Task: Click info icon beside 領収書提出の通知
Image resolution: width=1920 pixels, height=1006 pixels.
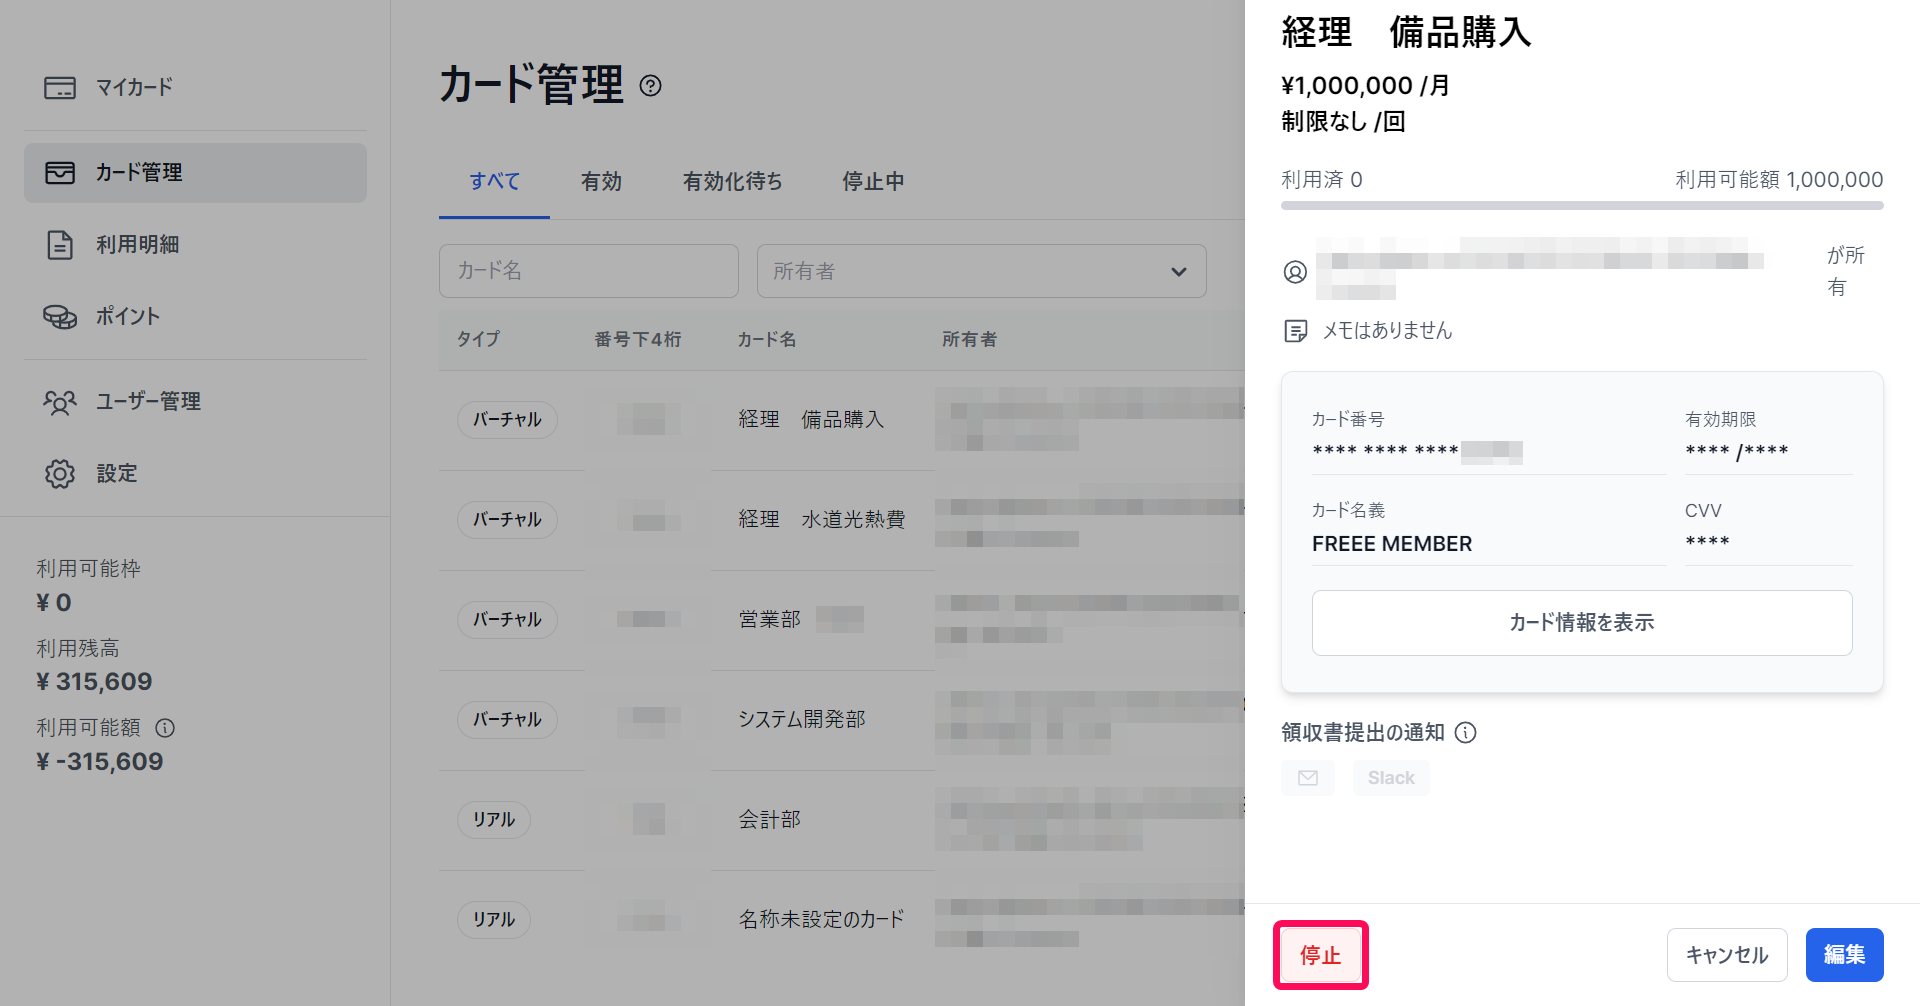Action: pos(1465,733)
